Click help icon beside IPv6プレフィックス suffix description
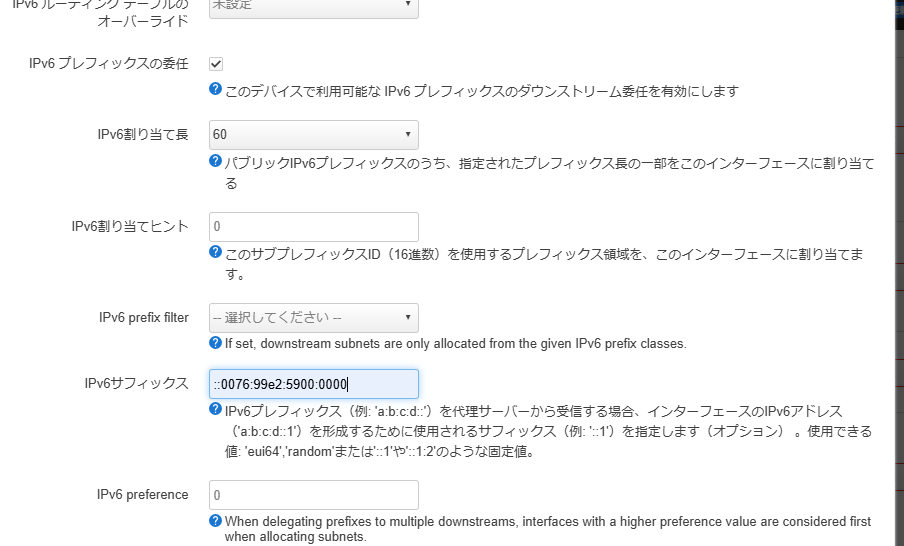The height and width of the screenshot is (546, 904). [x=215, y=409]
